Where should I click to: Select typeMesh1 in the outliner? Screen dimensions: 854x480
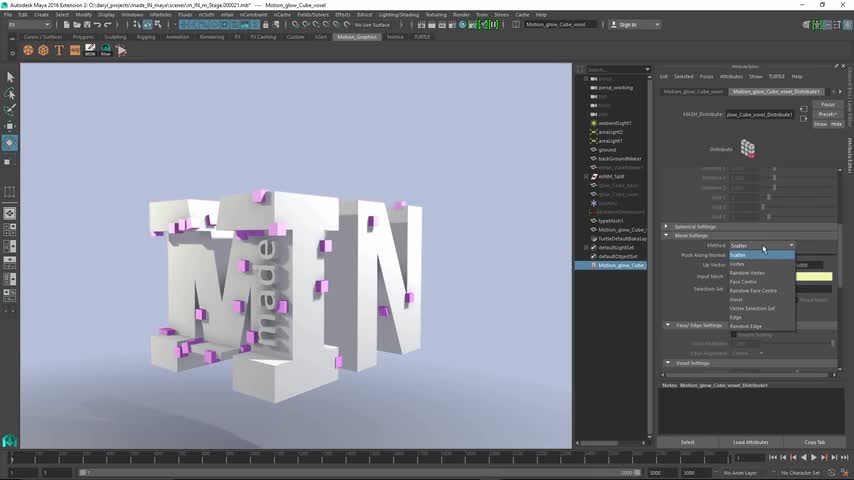point(611,221)
